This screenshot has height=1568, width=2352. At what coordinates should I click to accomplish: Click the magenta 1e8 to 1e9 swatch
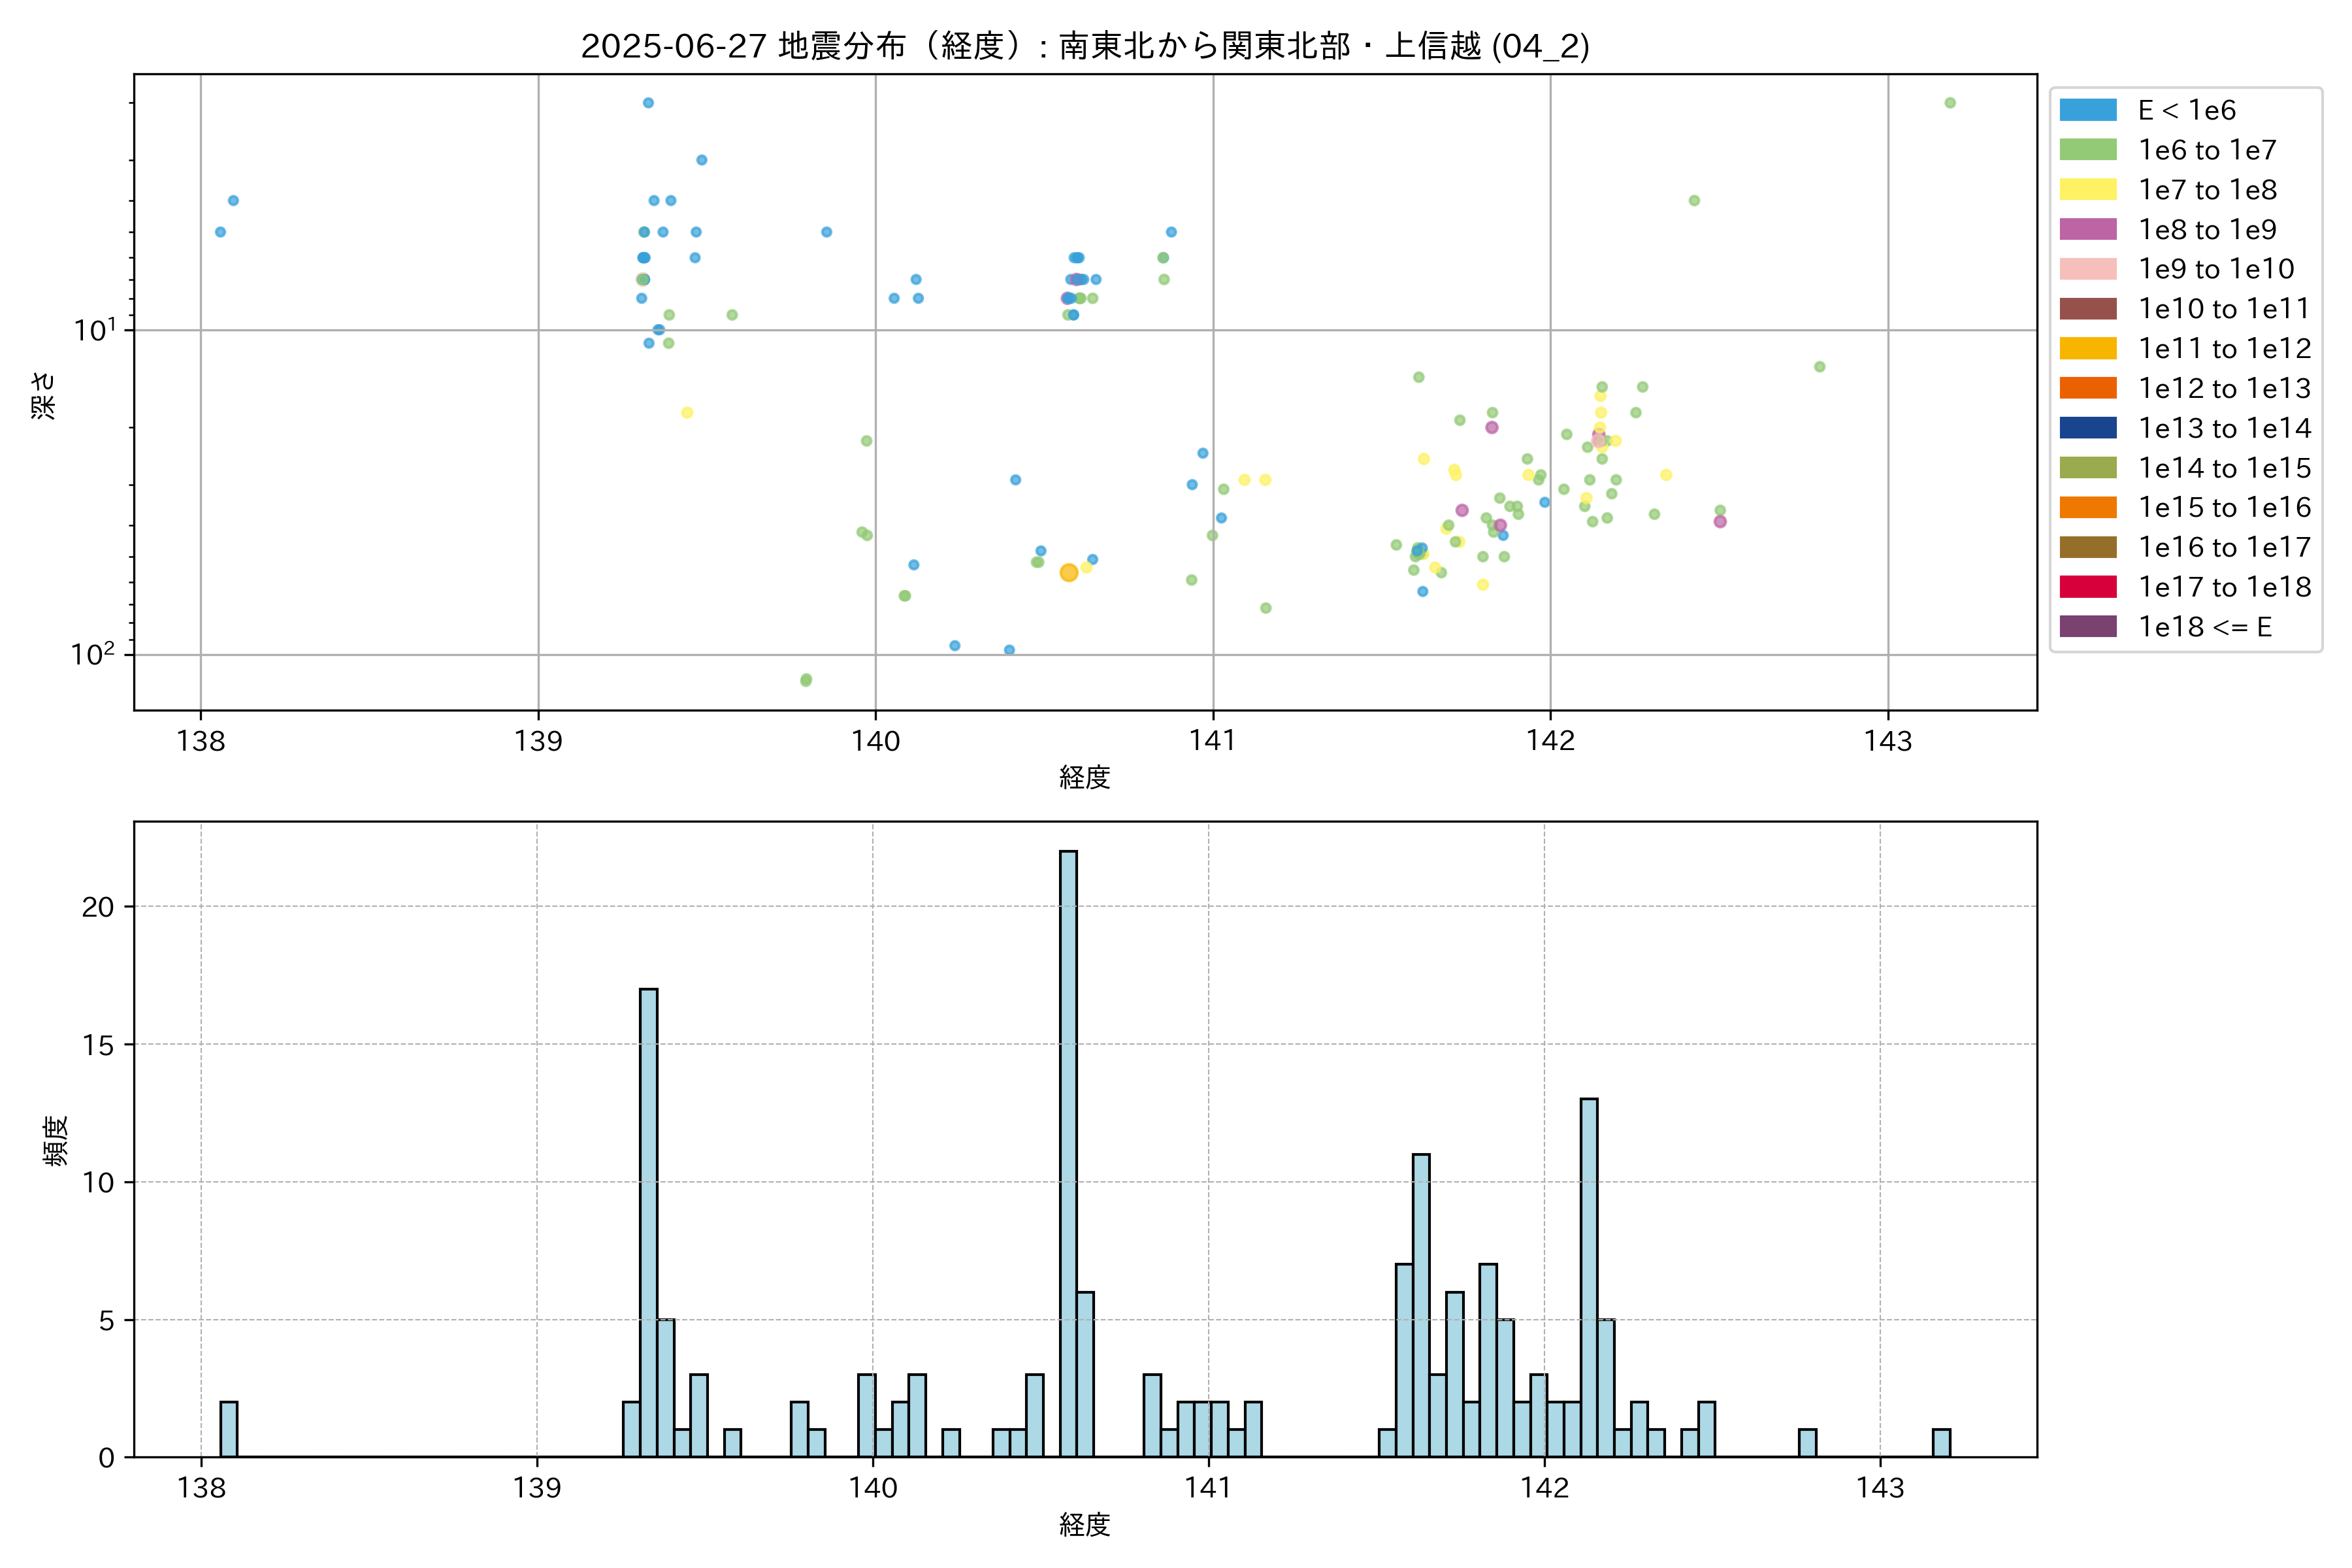click(x=2087, y=229)
